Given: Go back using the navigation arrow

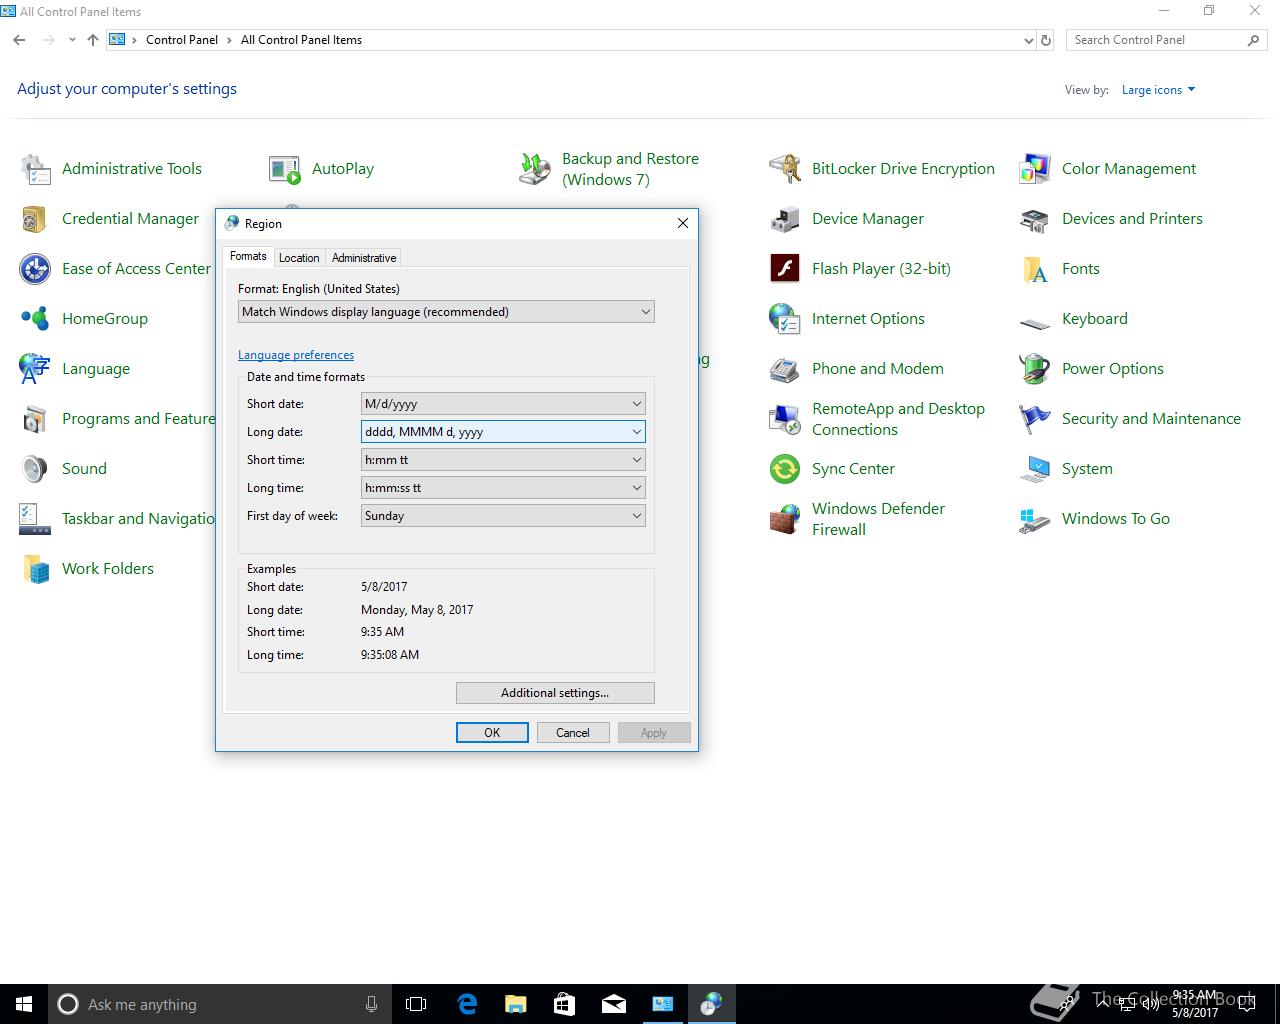Looking at the screenshot, I should (19, 40).
